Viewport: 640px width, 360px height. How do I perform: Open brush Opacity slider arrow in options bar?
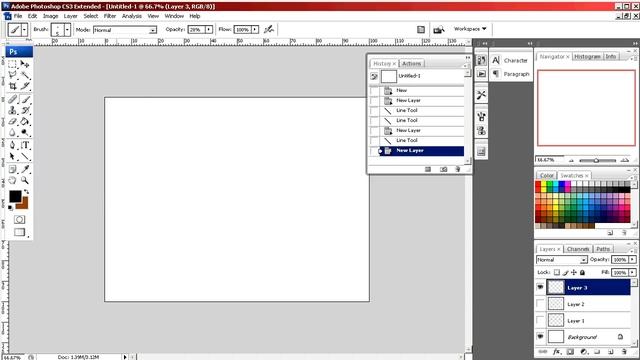[x=209, y=29]
